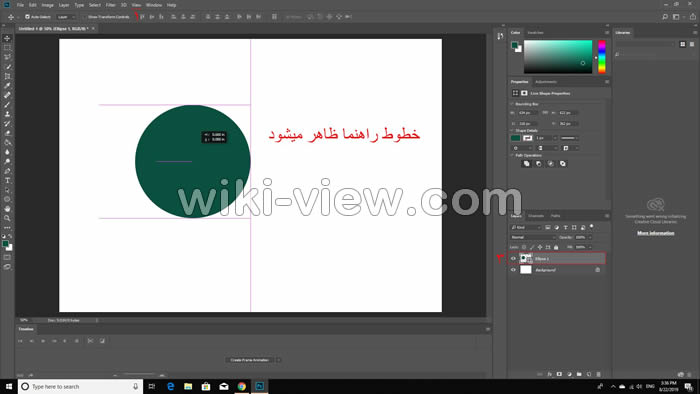Select the Crop tool

point(7,76)
